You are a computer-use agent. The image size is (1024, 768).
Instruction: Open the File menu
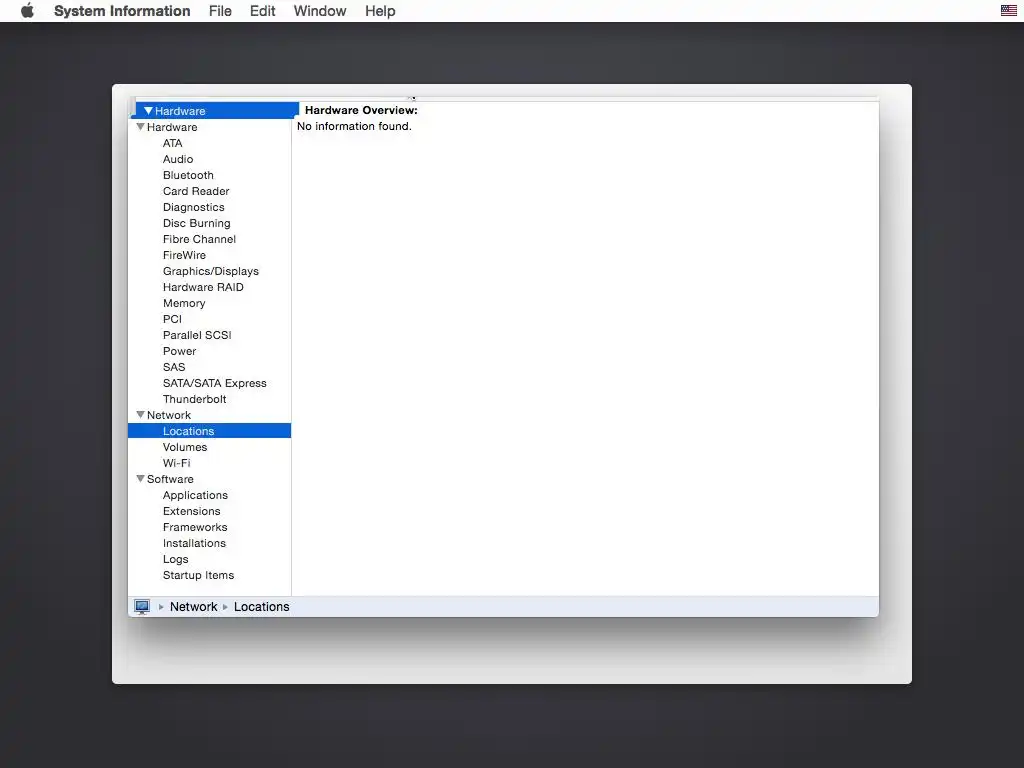point(220,11)
